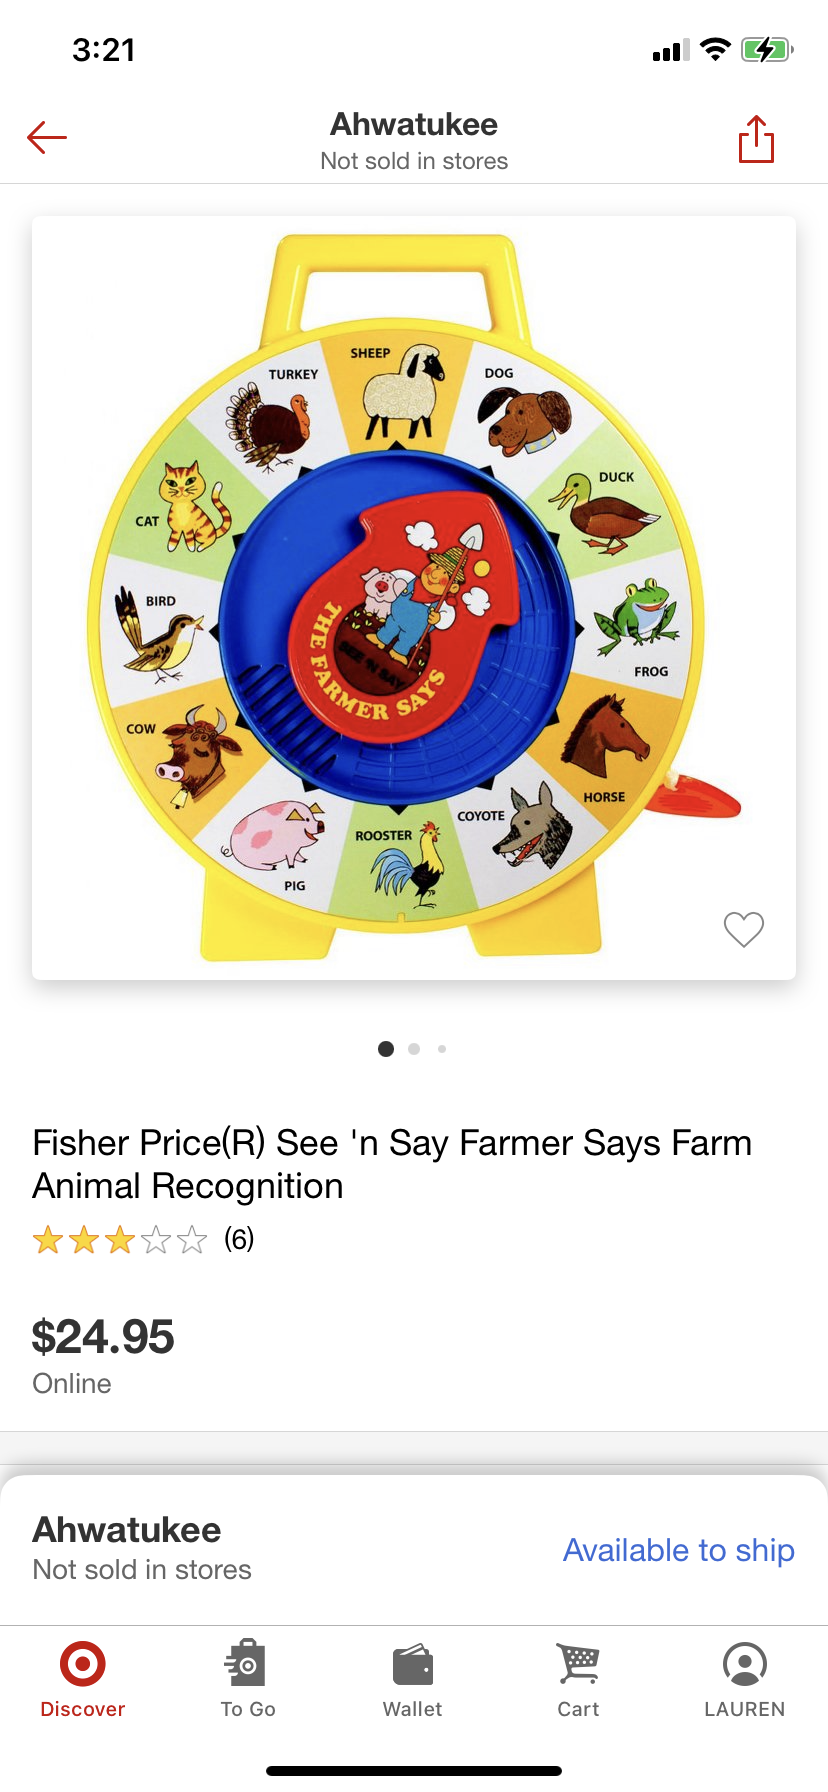Select the second image page dot
The image size is (828, 1792).
tap(414, 1049)
